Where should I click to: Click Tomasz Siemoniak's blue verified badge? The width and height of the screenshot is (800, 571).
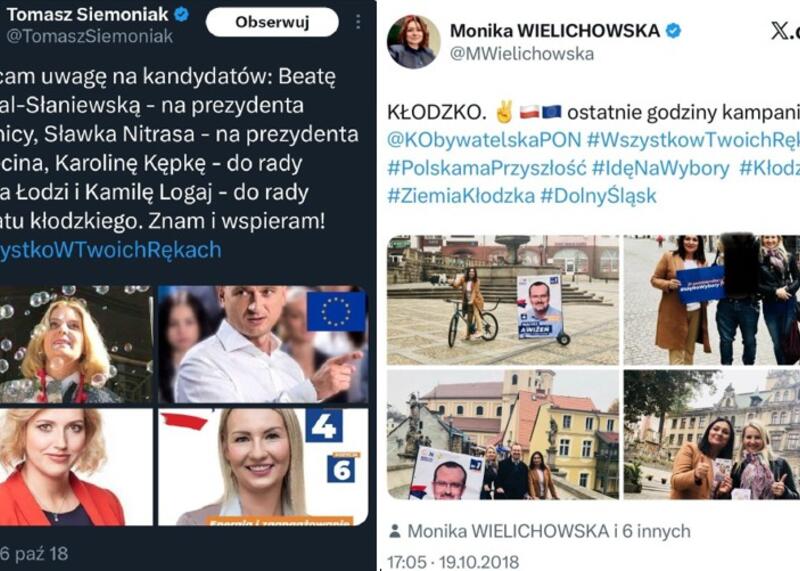coord(182,14)
